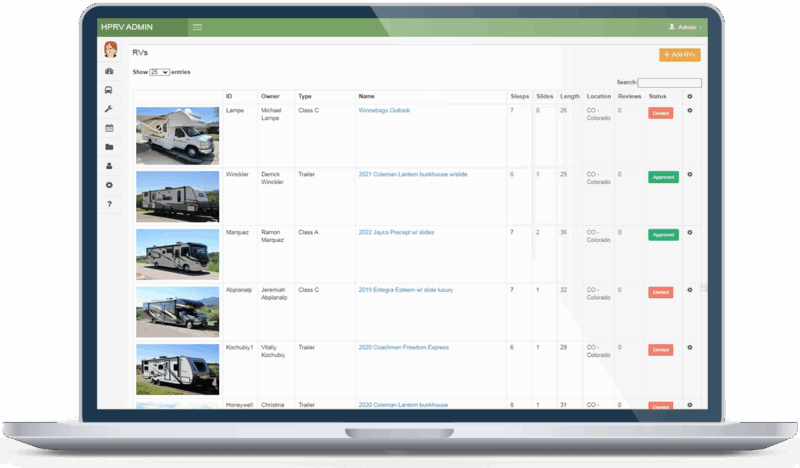Sort table by Status column header

[658, 96]
